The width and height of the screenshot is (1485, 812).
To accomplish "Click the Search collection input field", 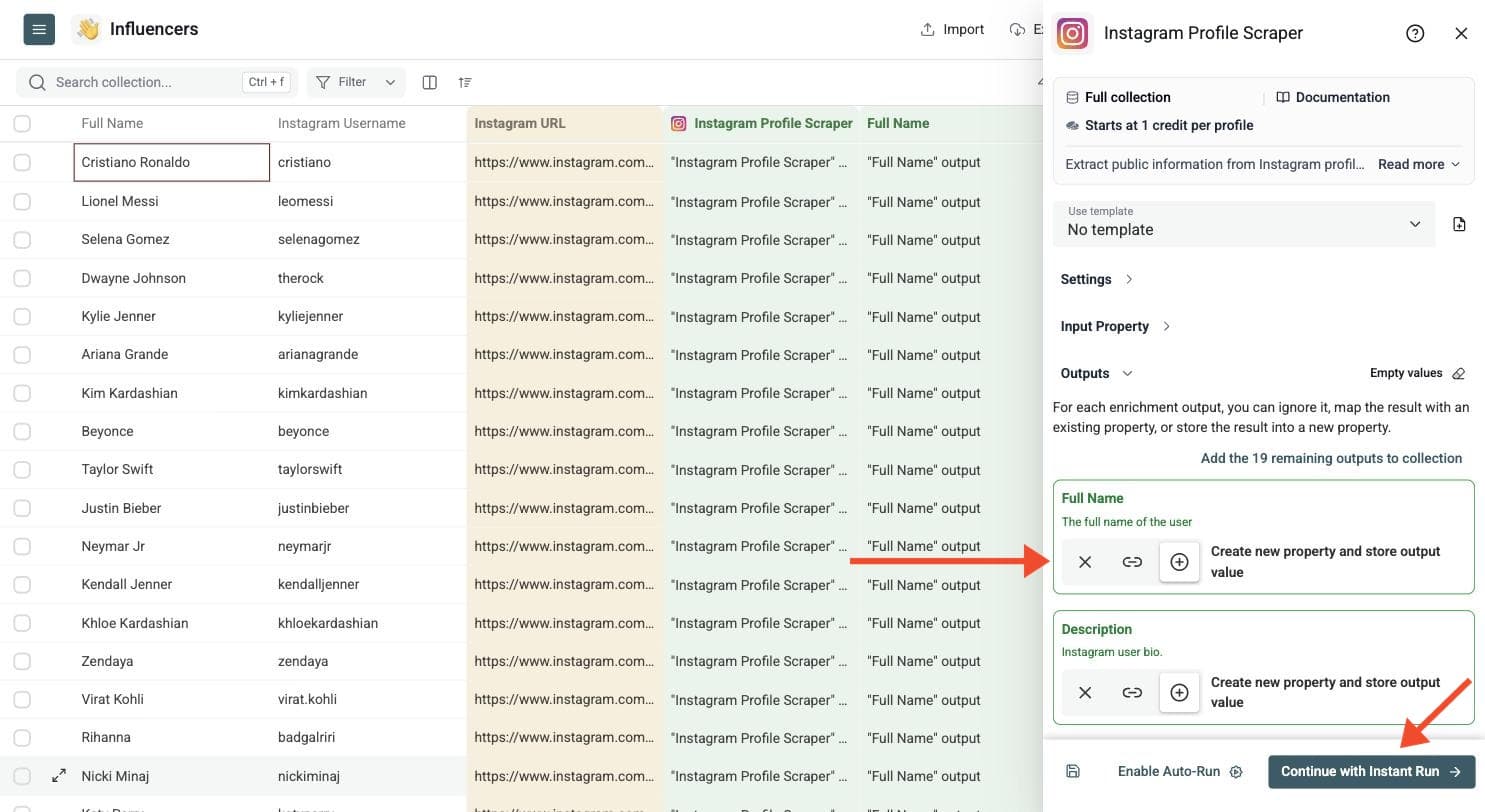I will point(157,82).
